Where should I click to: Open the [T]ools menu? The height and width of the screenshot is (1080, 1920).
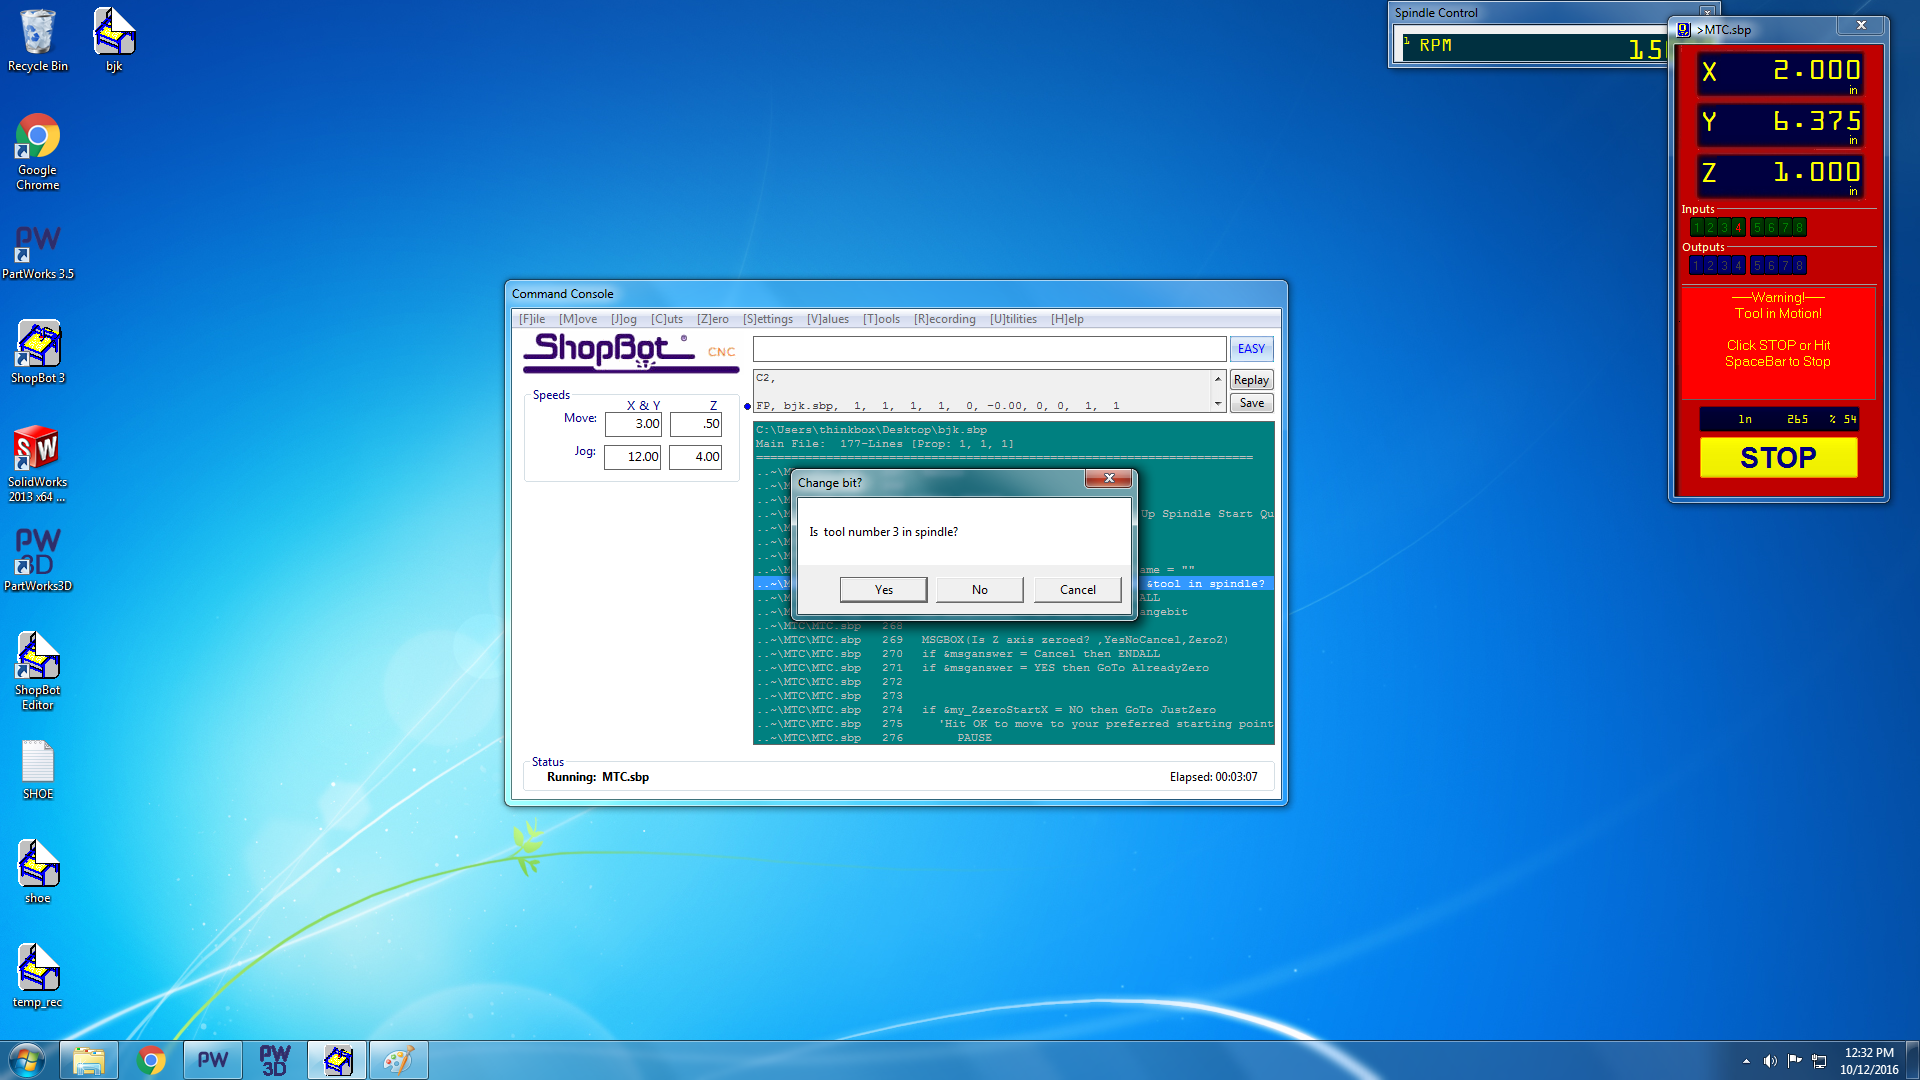882,319
